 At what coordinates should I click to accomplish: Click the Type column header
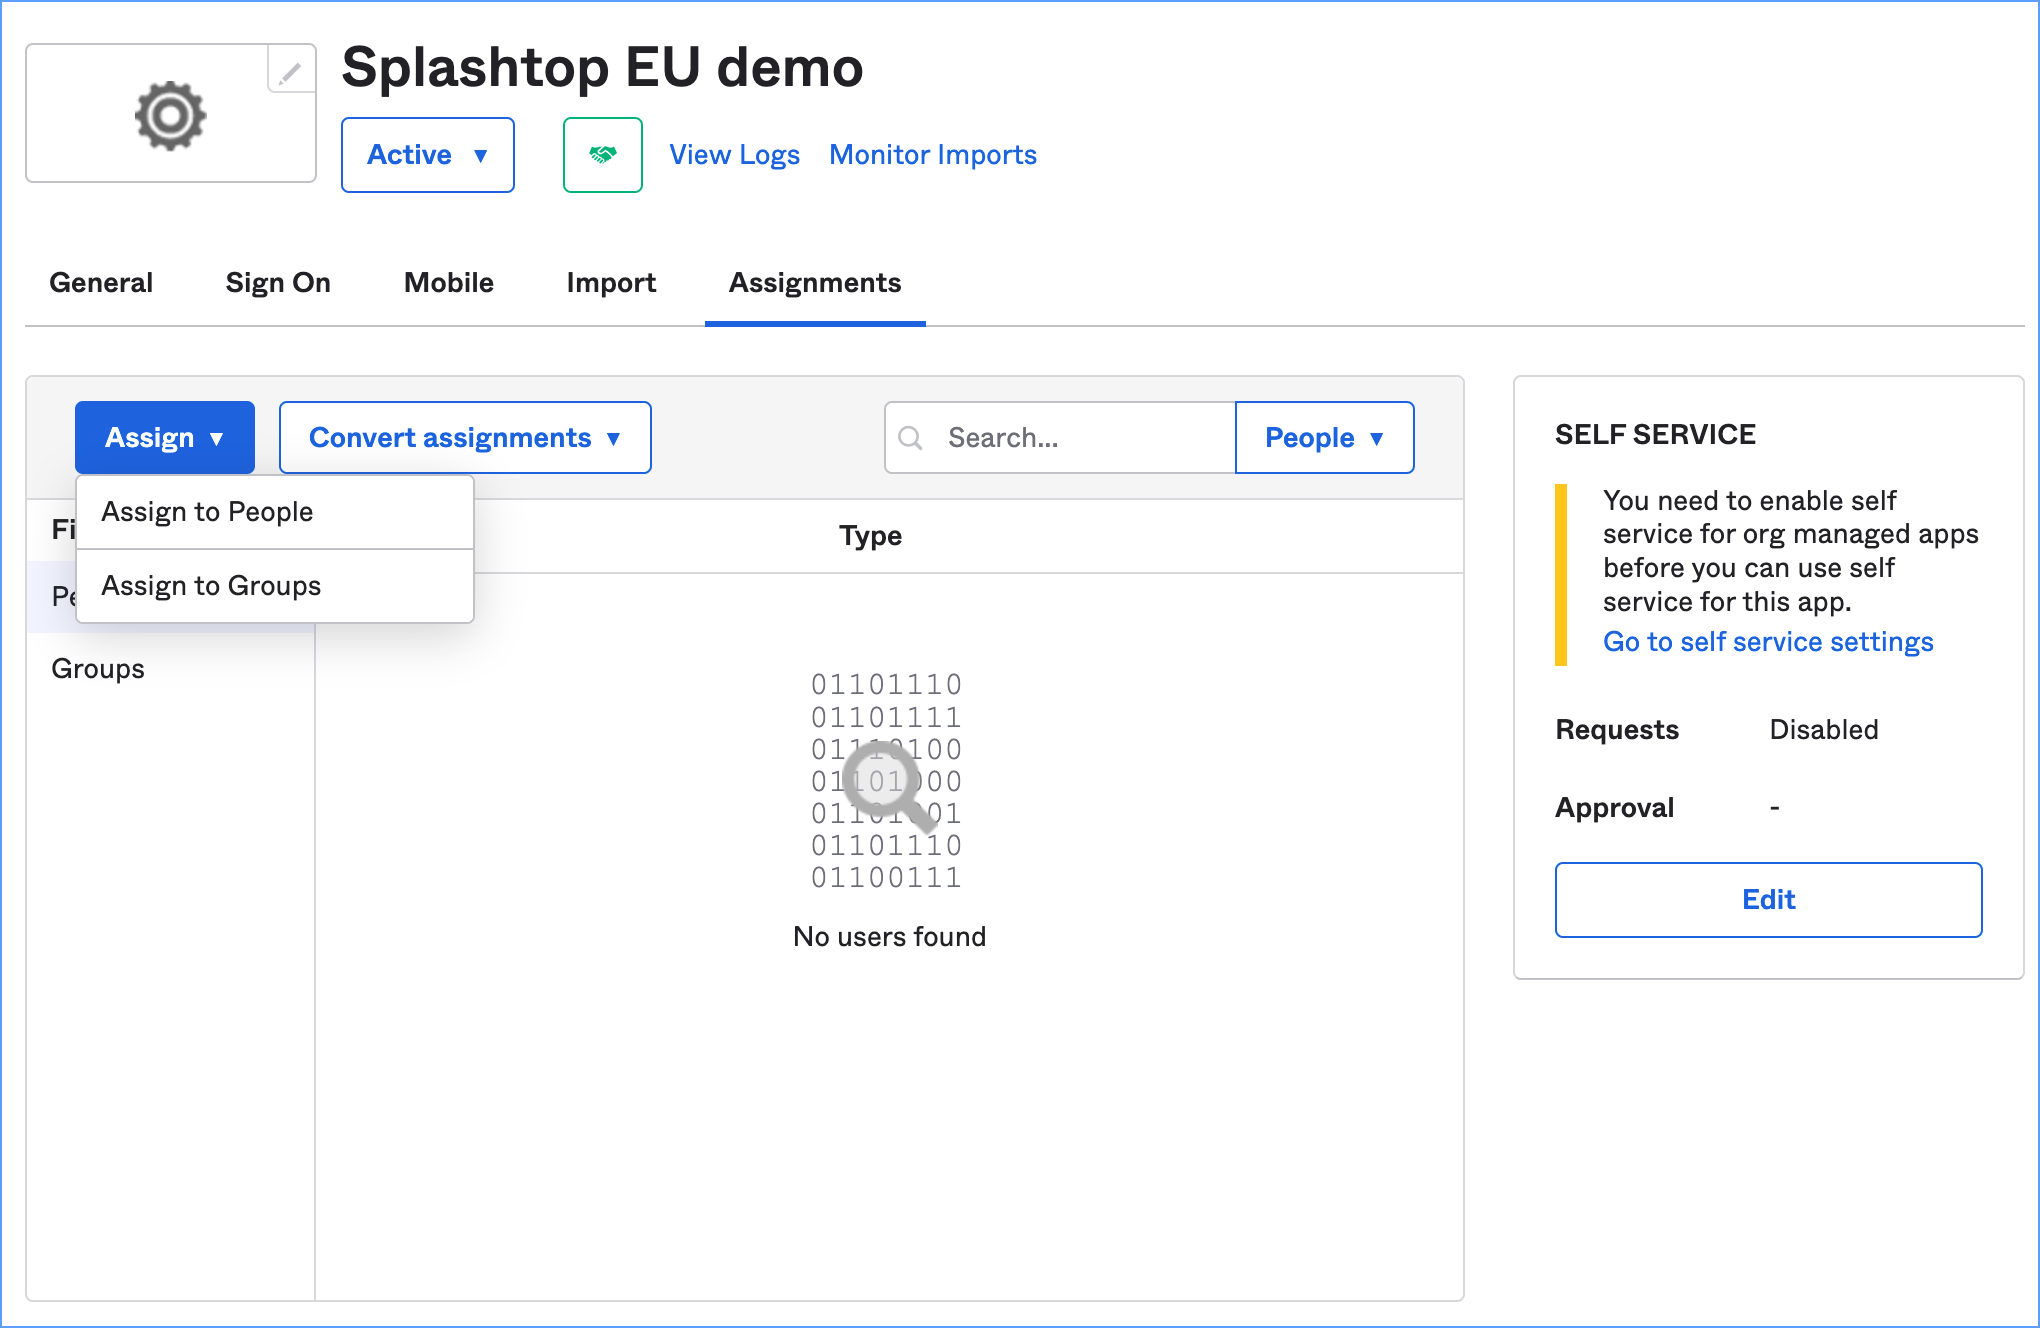pyautogui.click(x=870, y=536)
